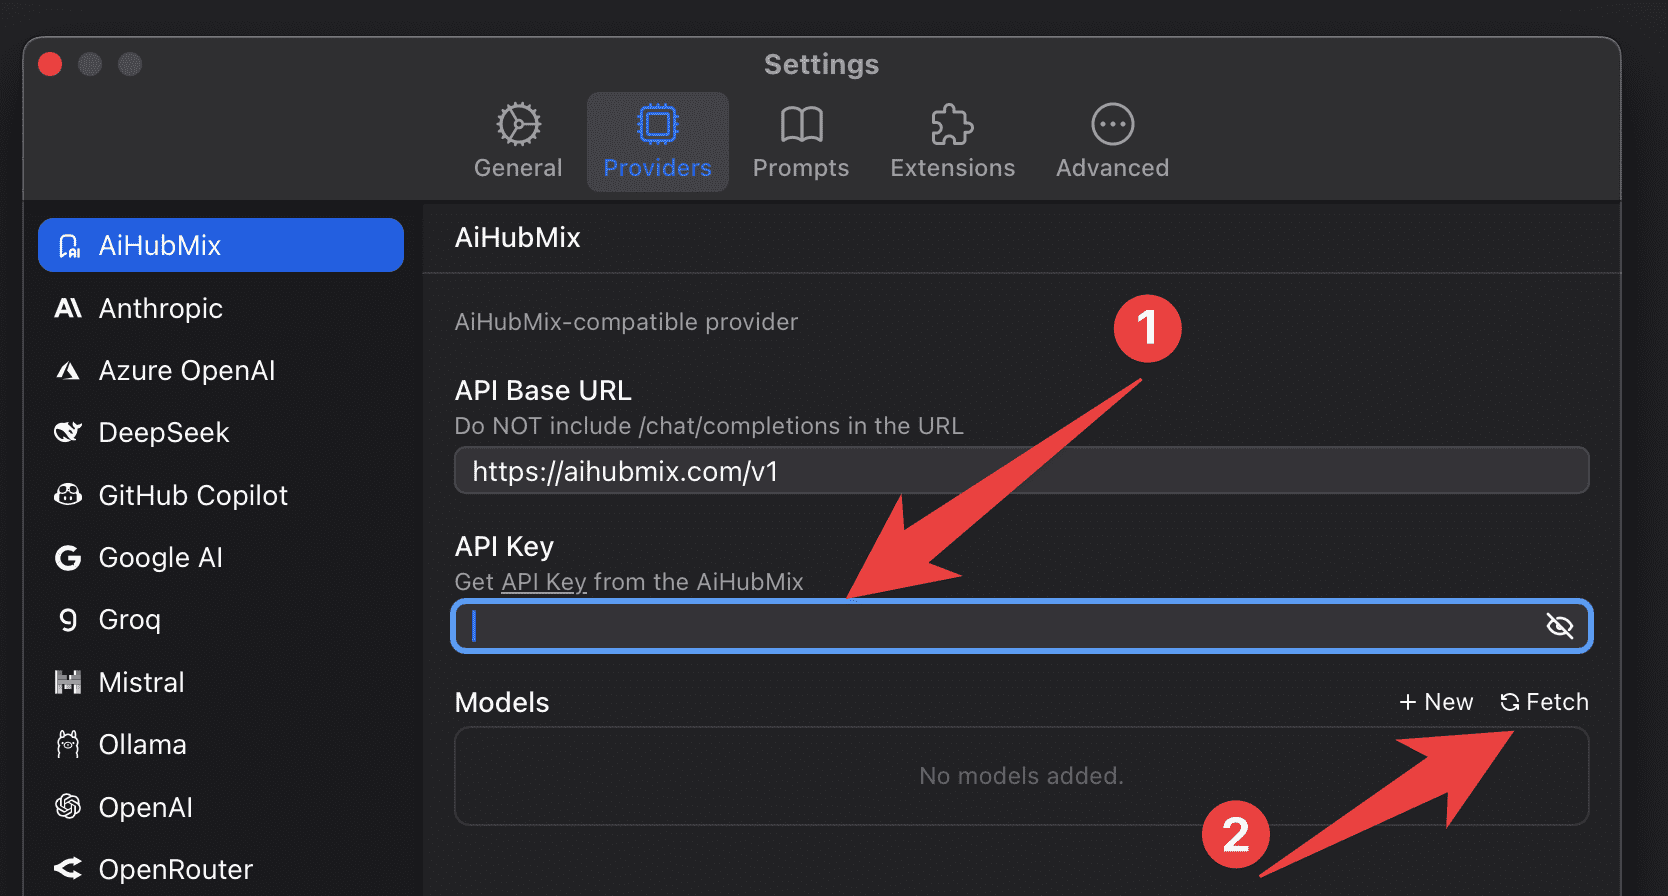1668x896 pixels.
Task: Toggle API key visibility eye icon
Action: coord(1559,626)
